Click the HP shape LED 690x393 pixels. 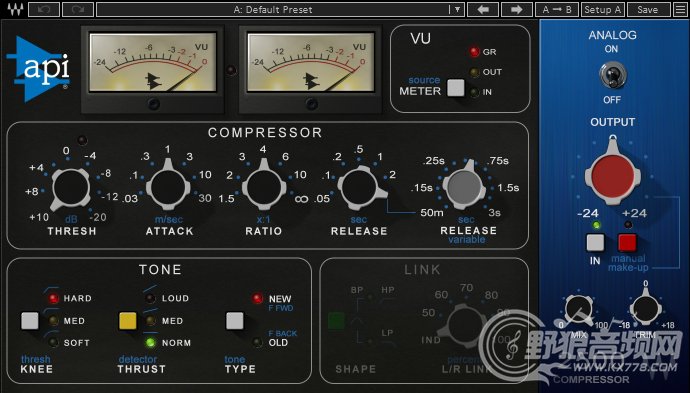(371, 298)
